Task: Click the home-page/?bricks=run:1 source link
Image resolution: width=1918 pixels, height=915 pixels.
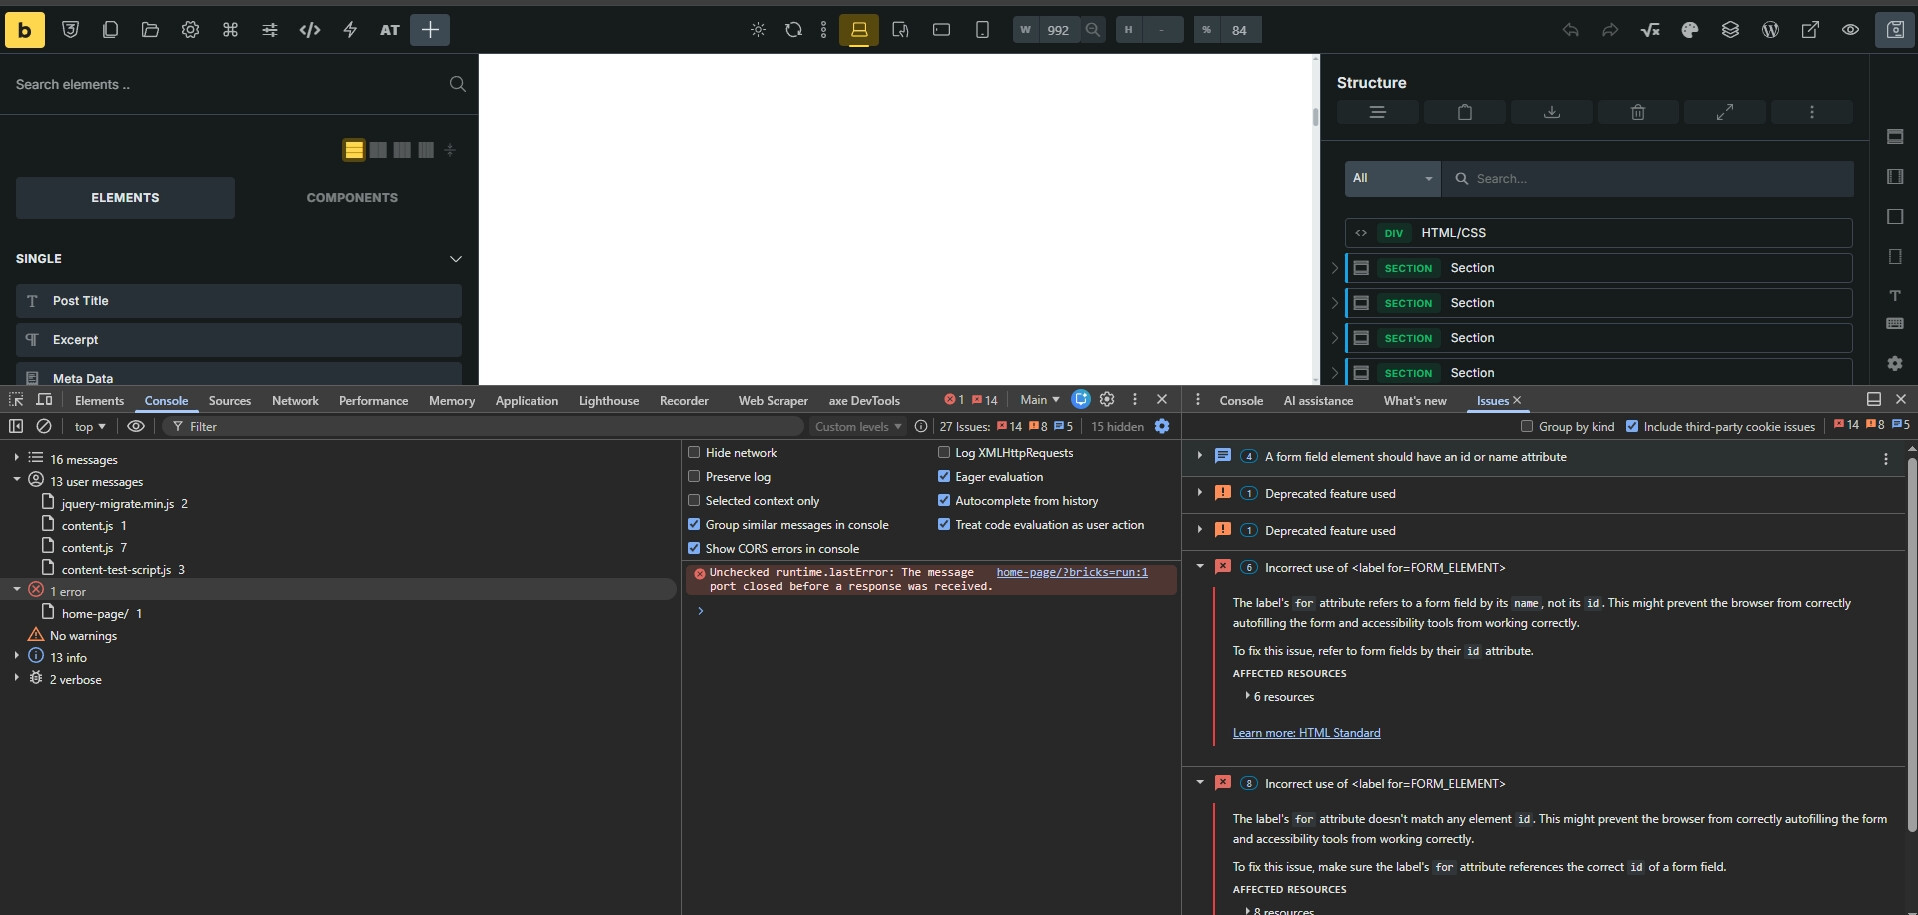Action: point(1071,572)
